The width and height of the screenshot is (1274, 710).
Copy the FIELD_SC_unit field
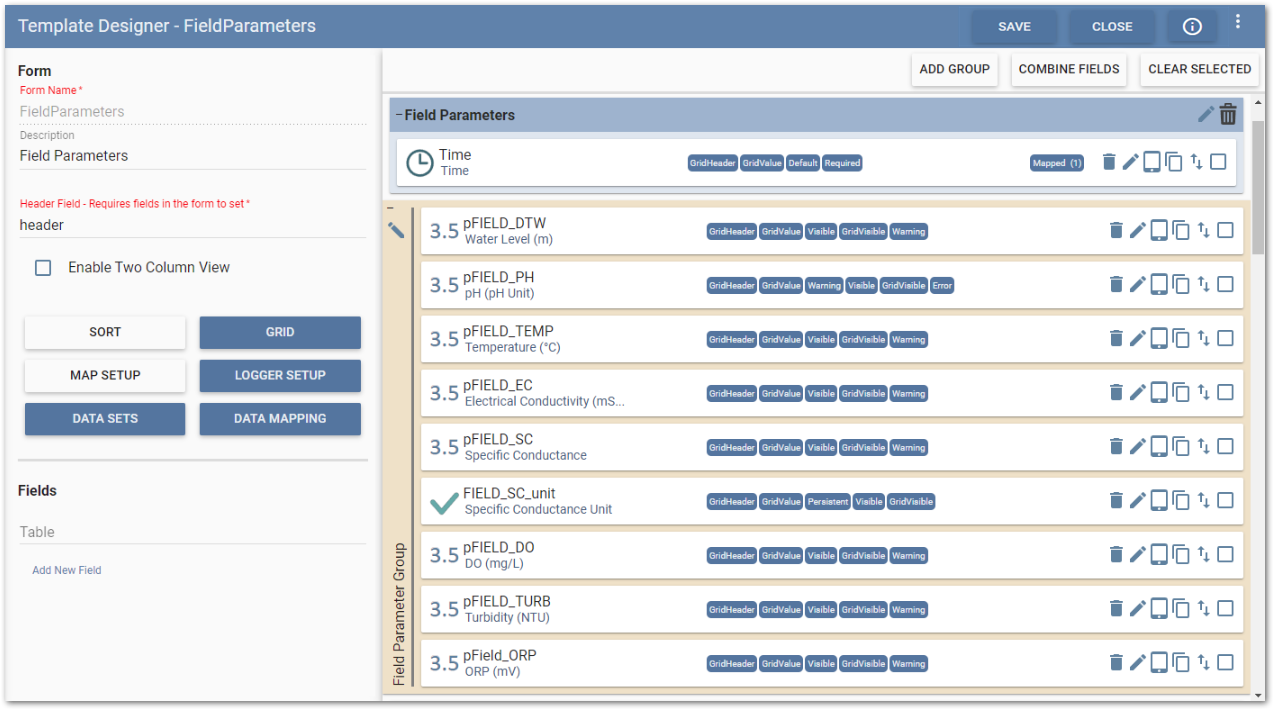tap(1181, 500)
